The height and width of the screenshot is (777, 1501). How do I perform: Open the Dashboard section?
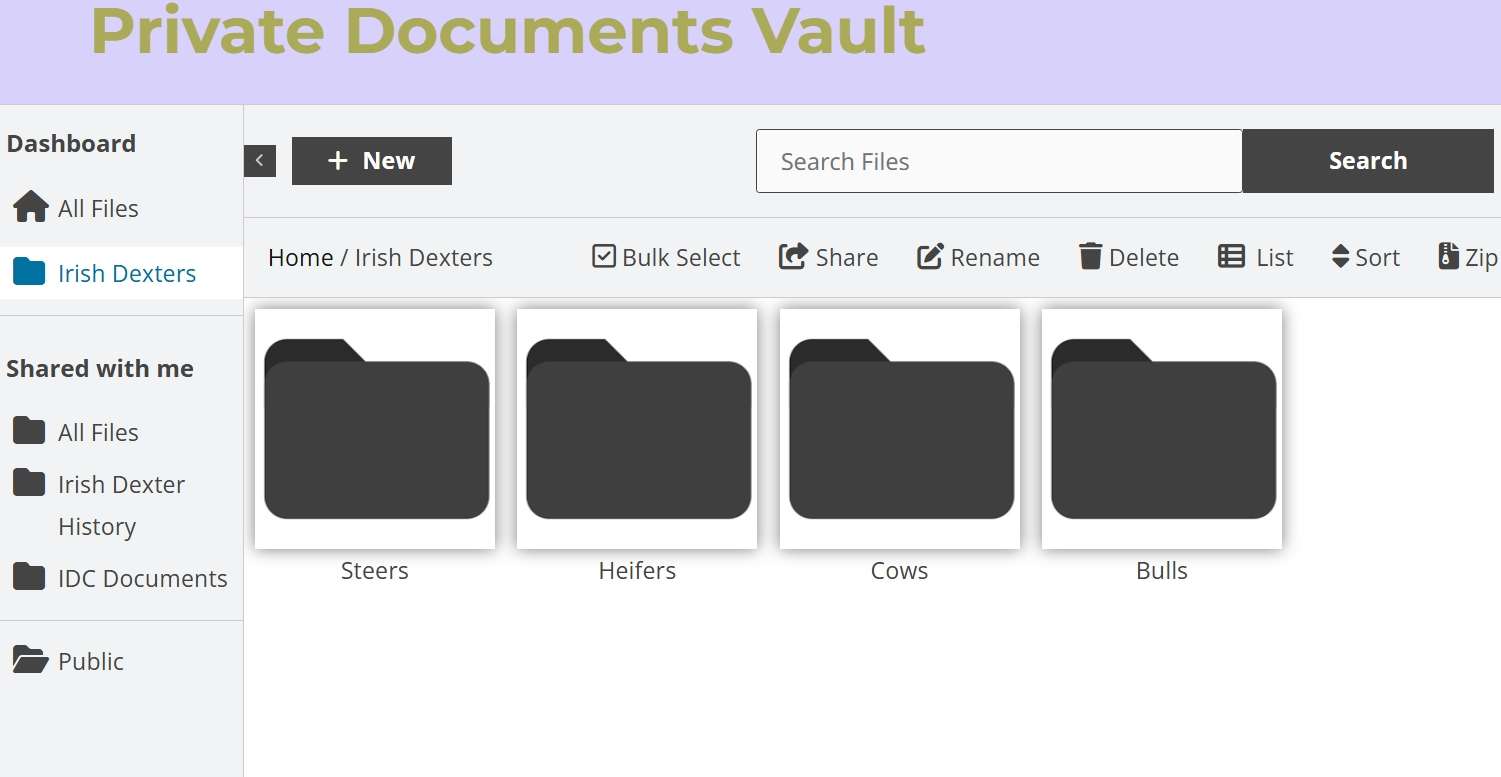click(71, 143)
